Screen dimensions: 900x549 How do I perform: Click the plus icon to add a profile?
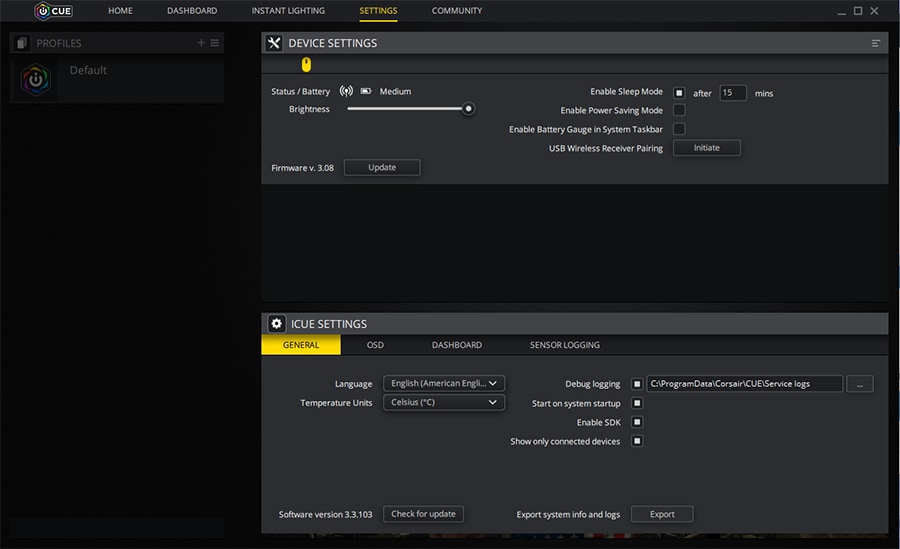(201, 43)
